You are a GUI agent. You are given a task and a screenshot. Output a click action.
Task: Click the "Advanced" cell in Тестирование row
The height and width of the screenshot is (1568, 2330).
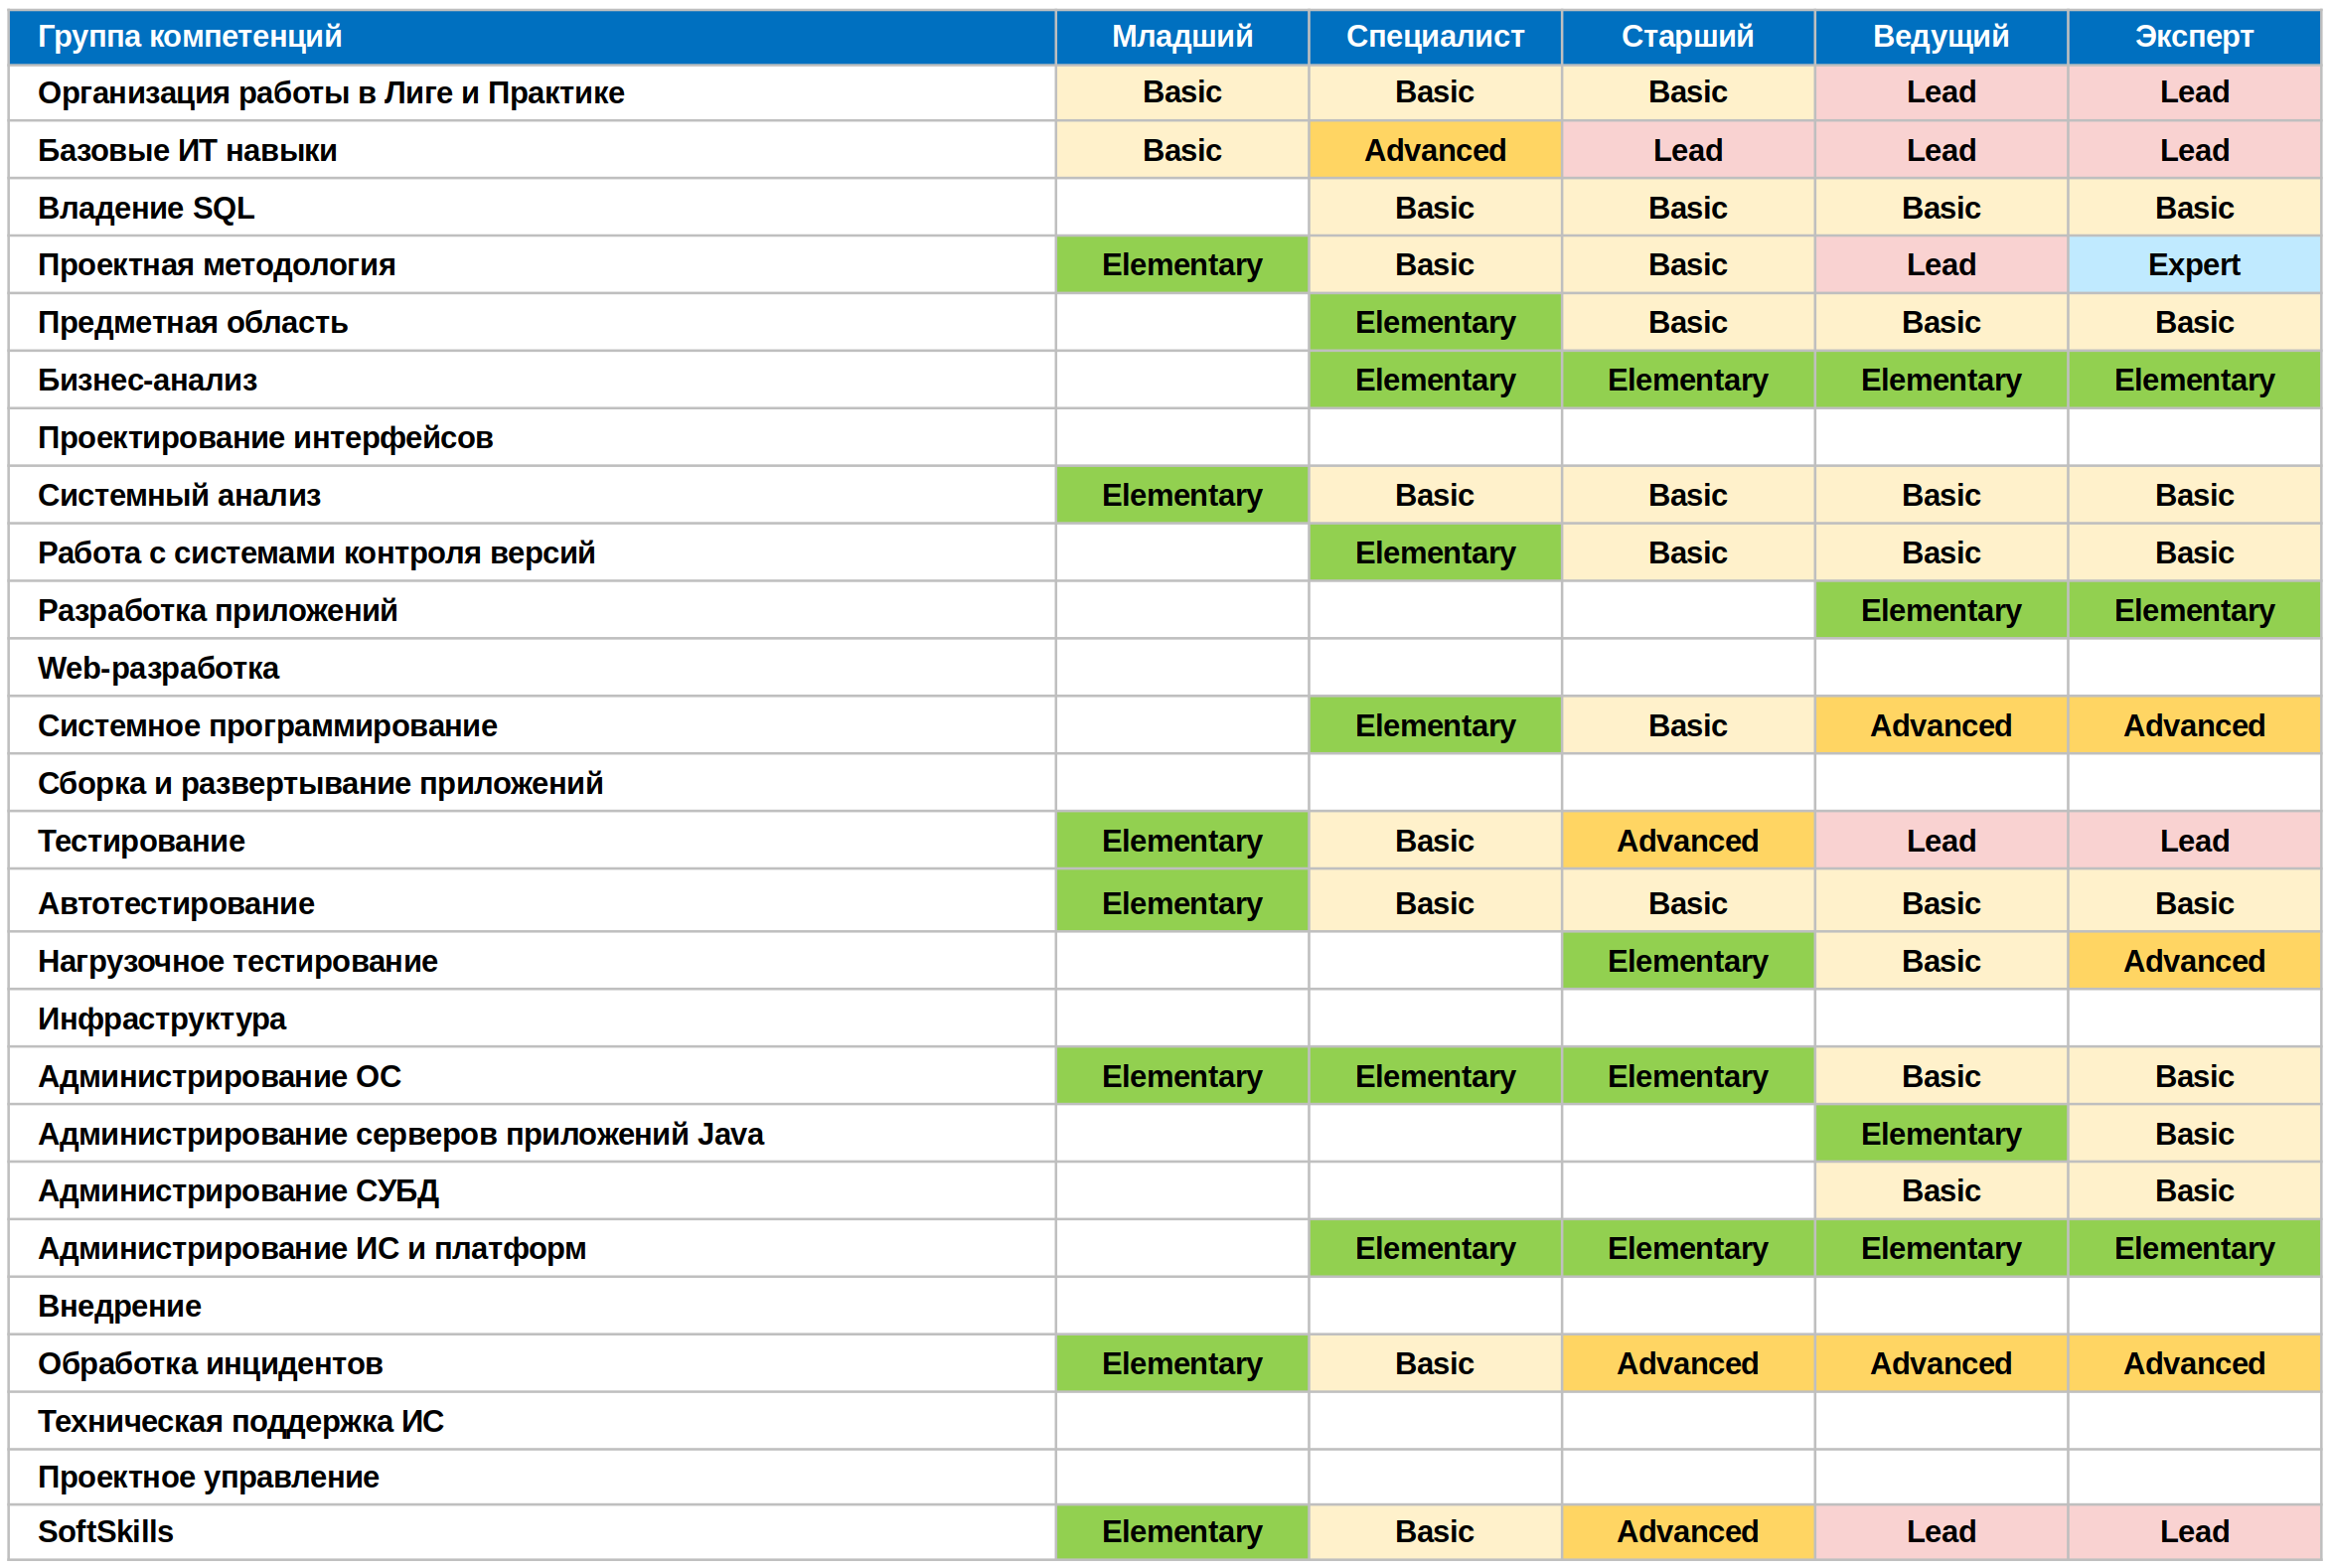[1687, 841]
